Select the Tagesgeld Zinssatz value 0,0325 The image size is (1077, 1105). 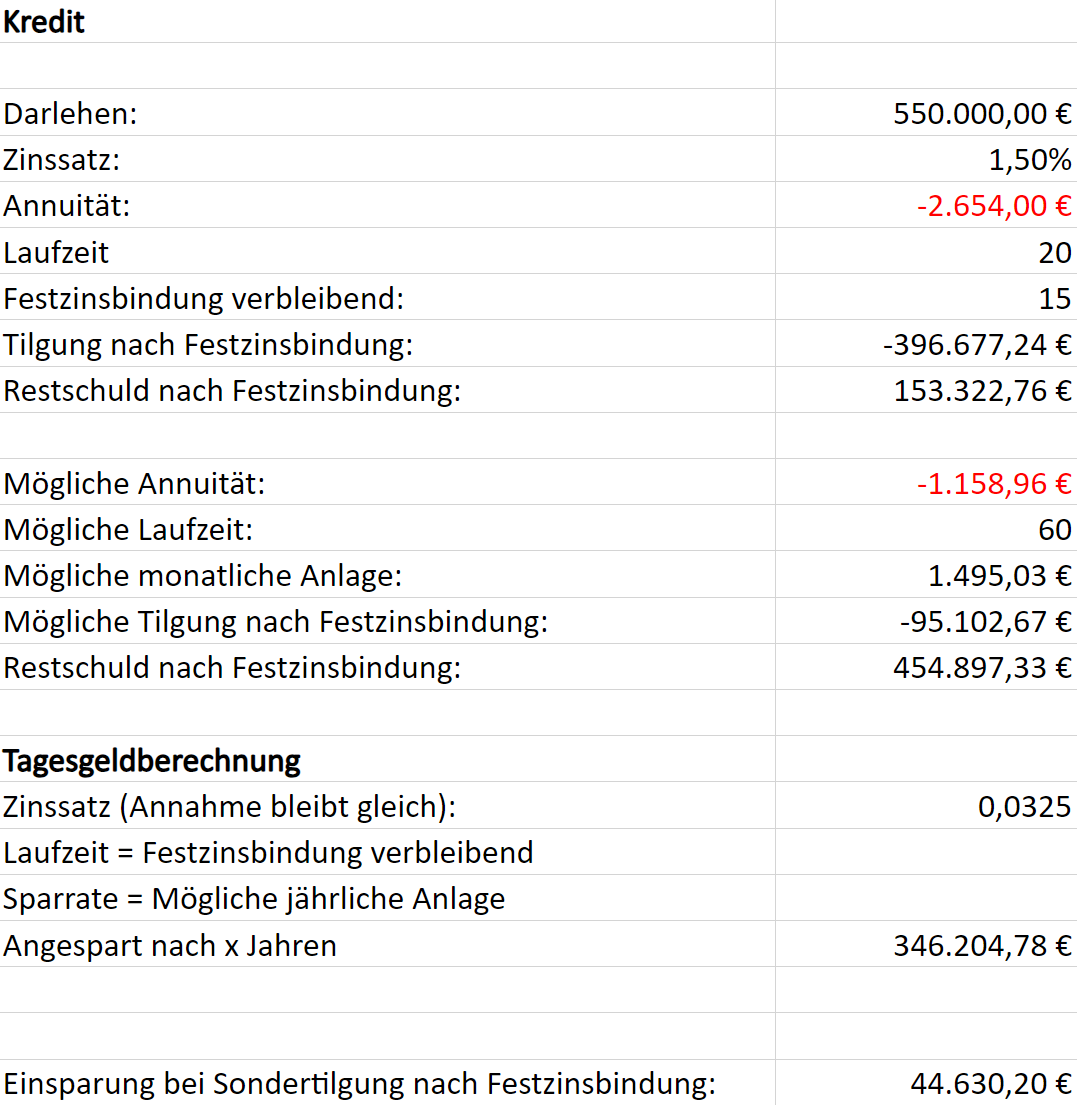(1024, 807)
